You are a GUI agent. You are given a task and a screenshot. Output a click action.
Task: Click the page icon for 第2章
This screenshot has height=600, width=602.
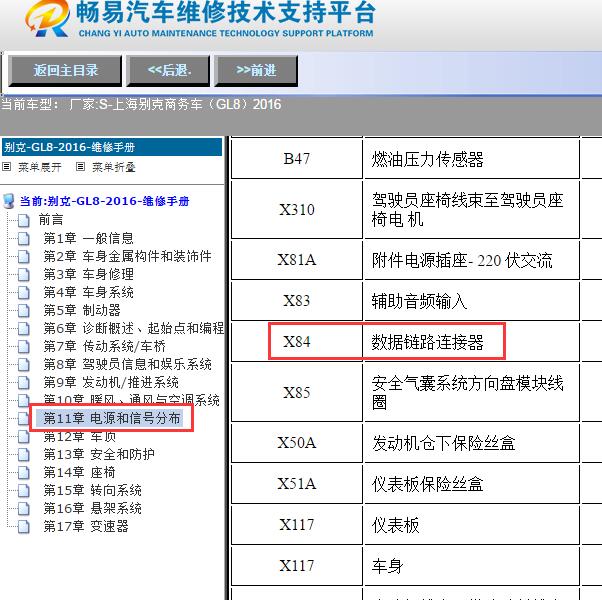coord(23,256)
